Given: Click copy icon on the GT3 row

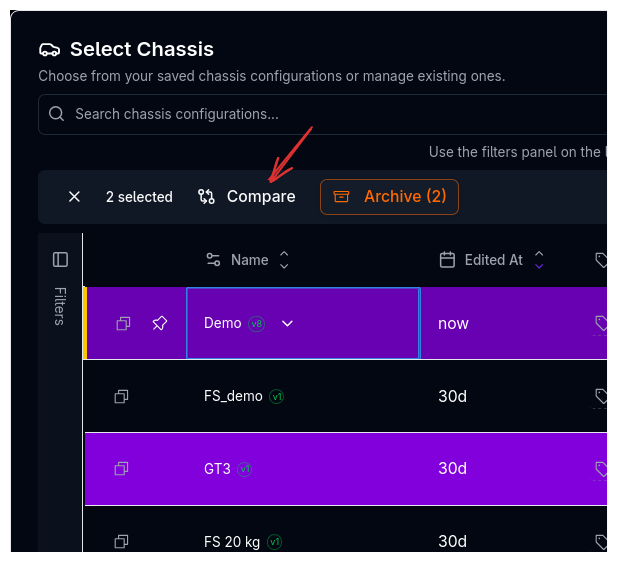Looking at the screenshot, I should pos(121,468).
